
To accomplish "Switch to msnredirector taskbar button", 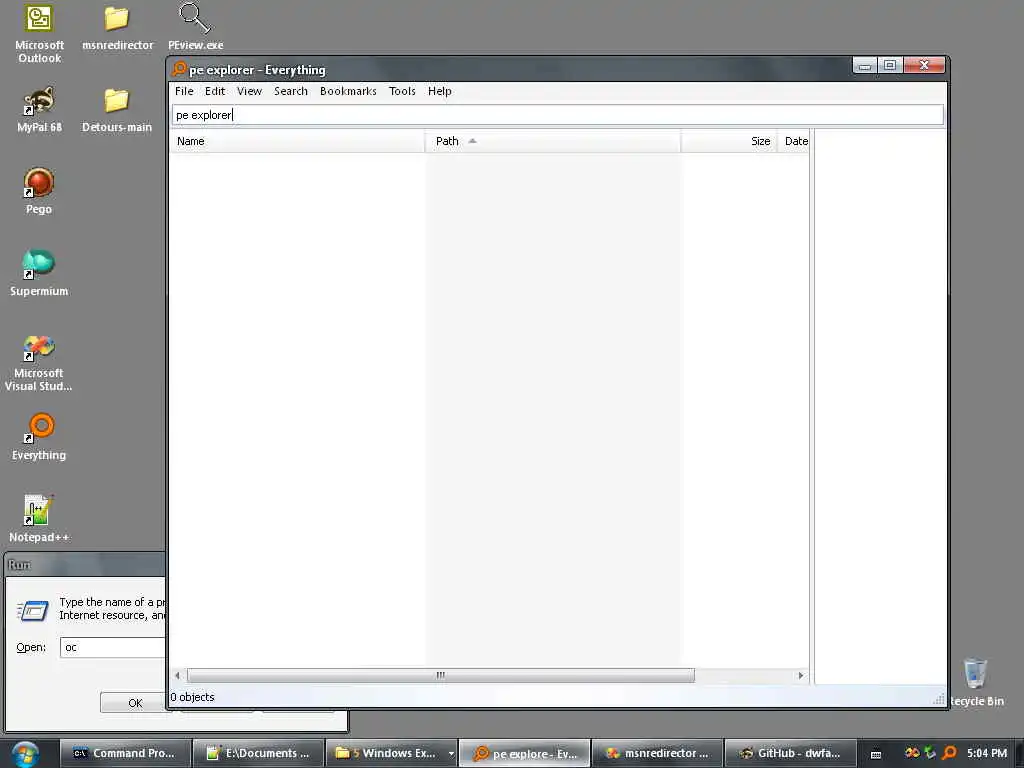I will 658,754.
